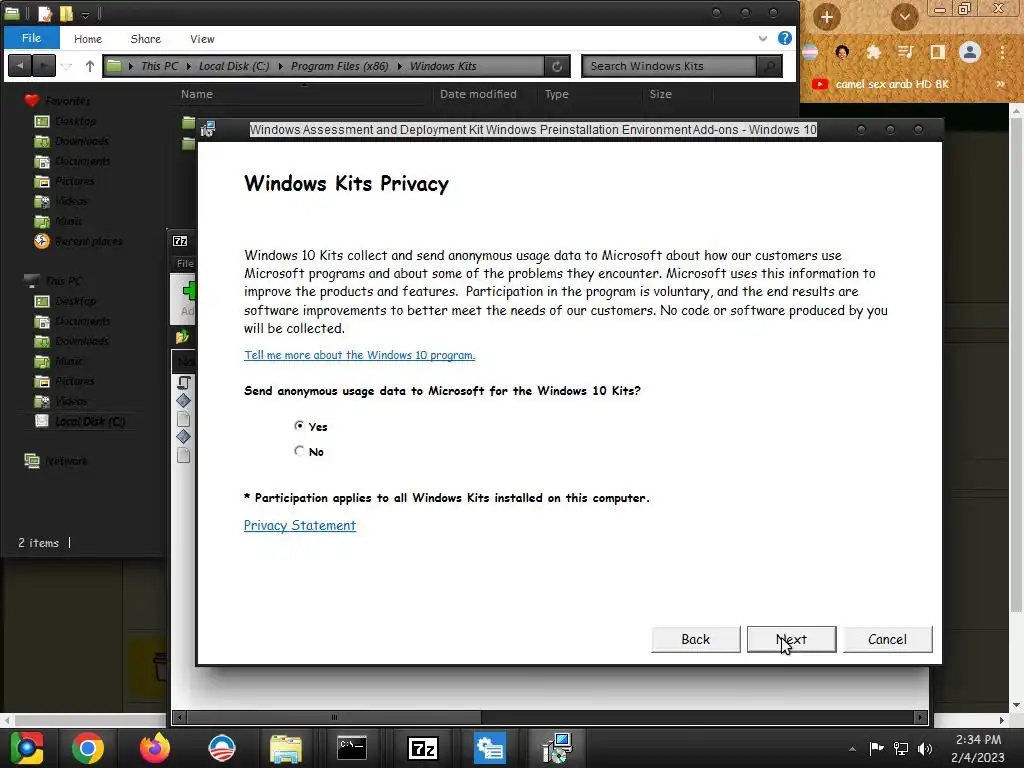
Task: Open Chrome tab search dropdown arrow
Action: 904,17
